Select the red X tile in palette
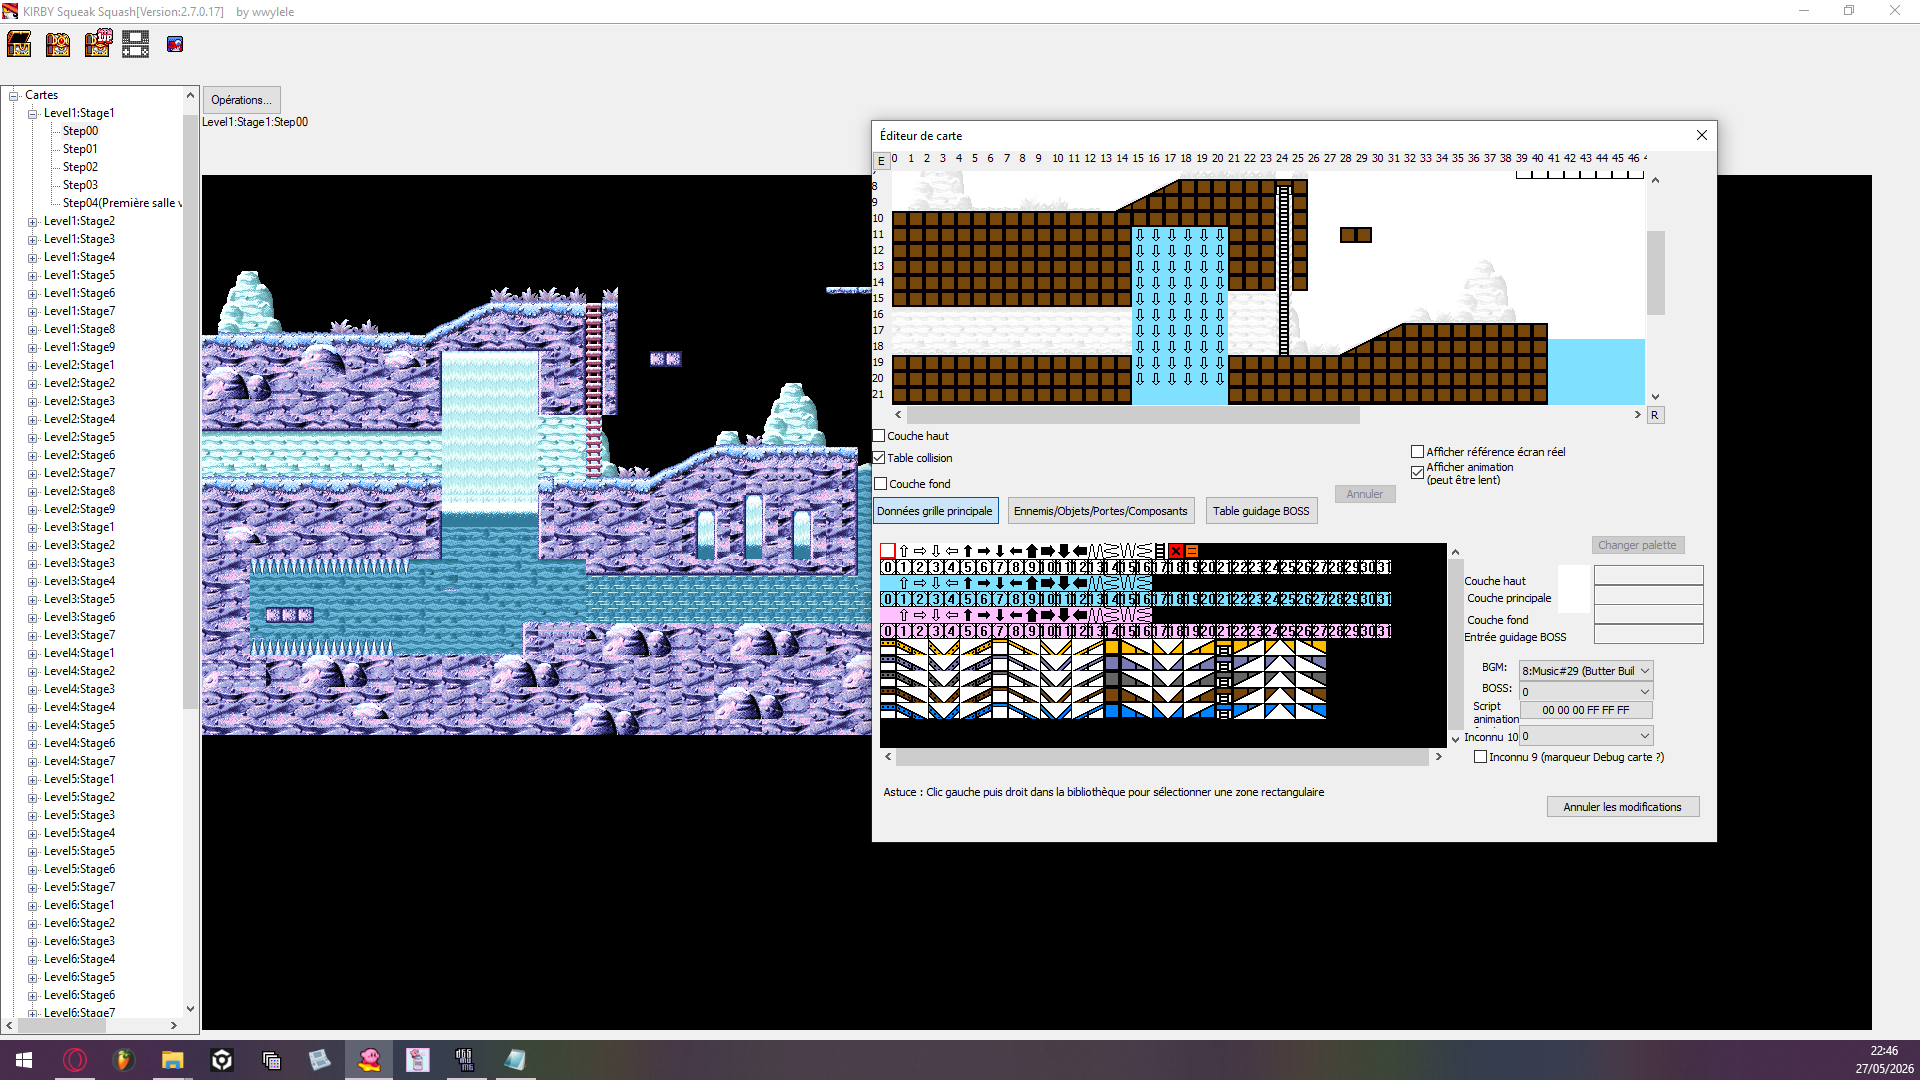This screenshot has height=1080, width=1920. [1176, 551]
